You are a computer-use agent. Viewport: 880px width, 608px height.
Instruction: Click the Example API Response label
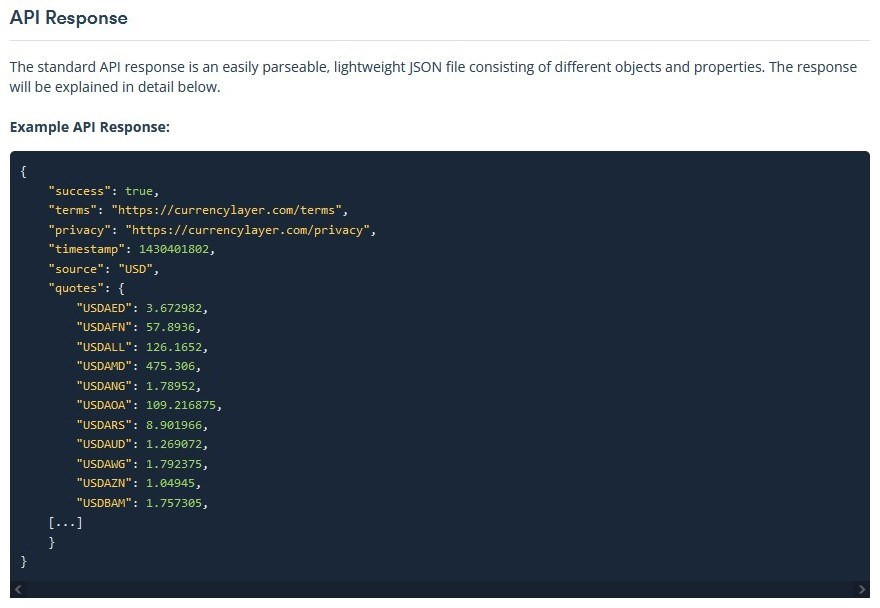(90, 127)
